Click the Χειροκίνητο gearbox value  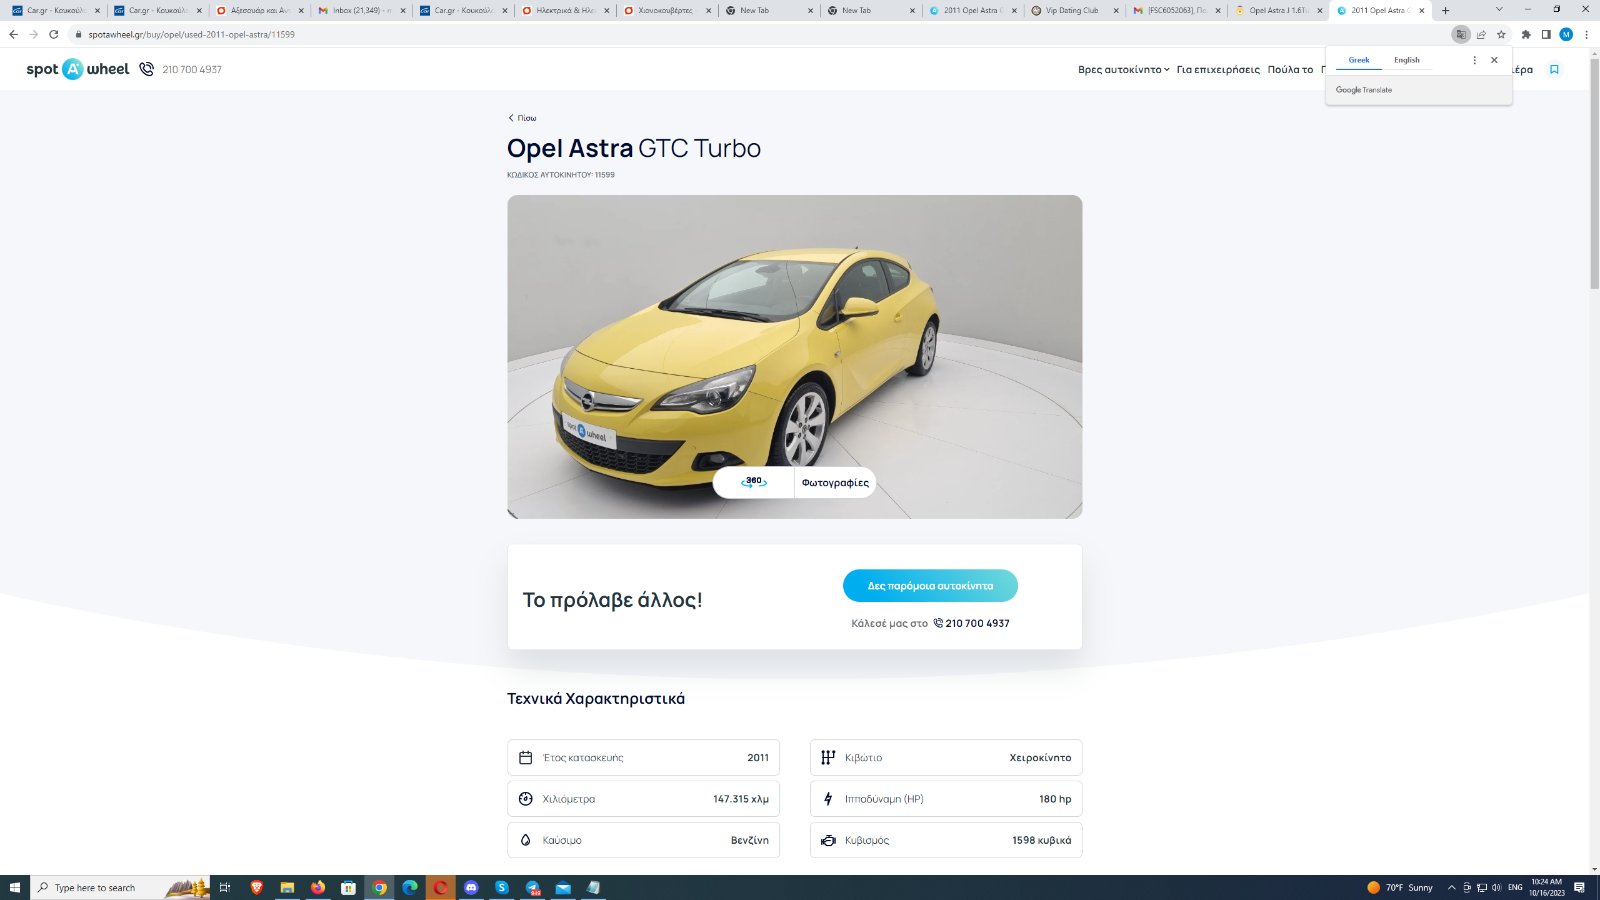tap(1040, 758)
